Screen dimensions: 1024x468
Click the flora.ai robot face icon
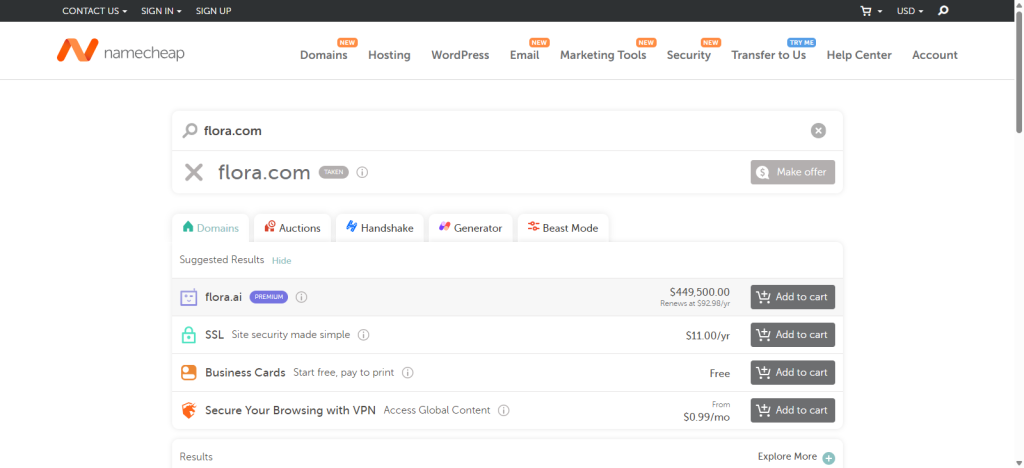[x=189, y=297]
